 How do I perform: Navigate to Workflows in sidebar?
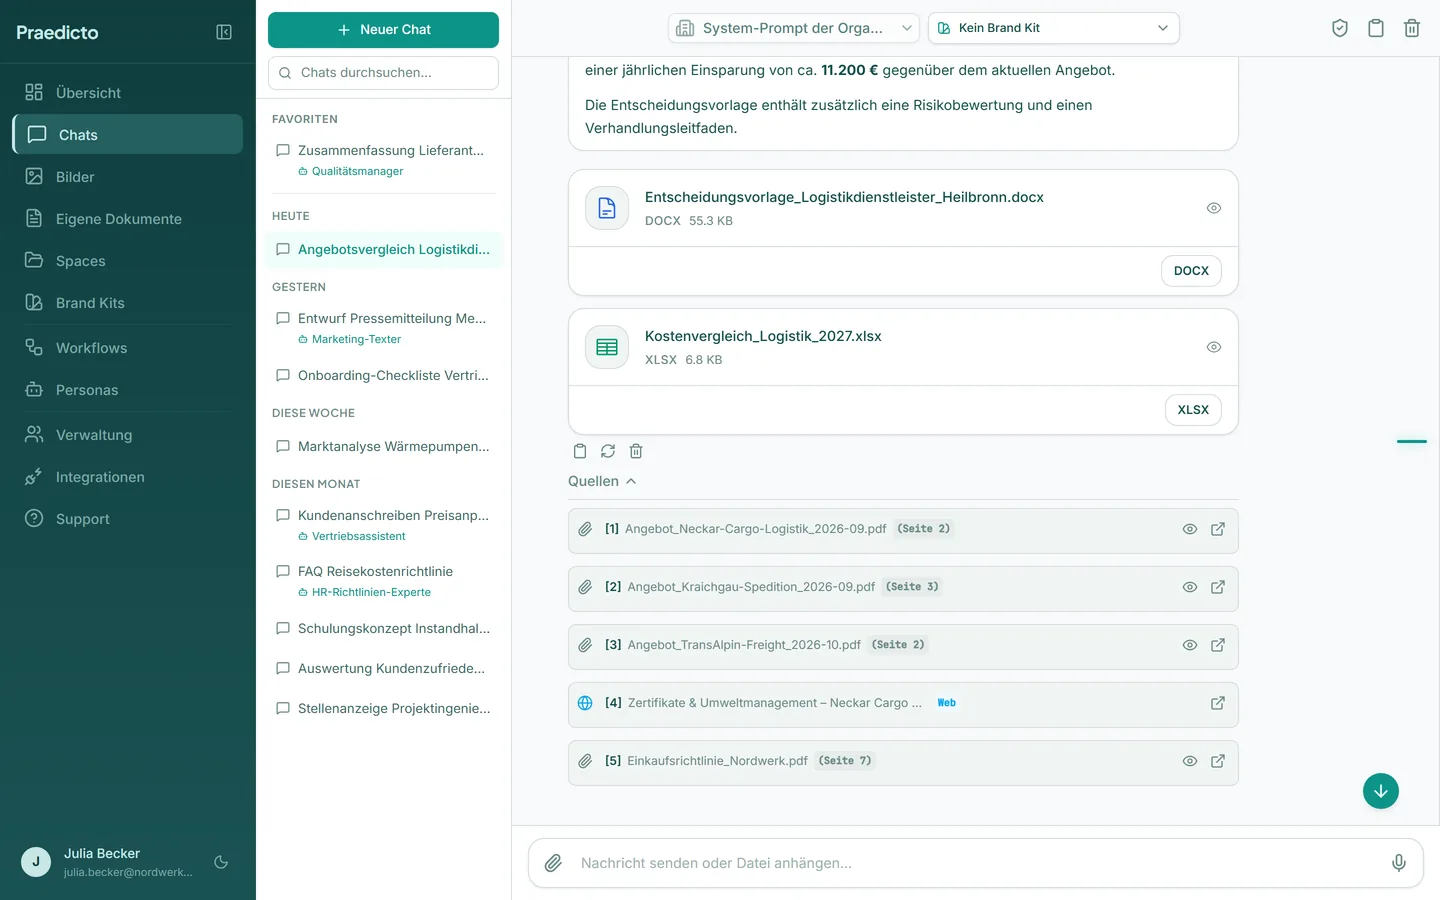128,348
